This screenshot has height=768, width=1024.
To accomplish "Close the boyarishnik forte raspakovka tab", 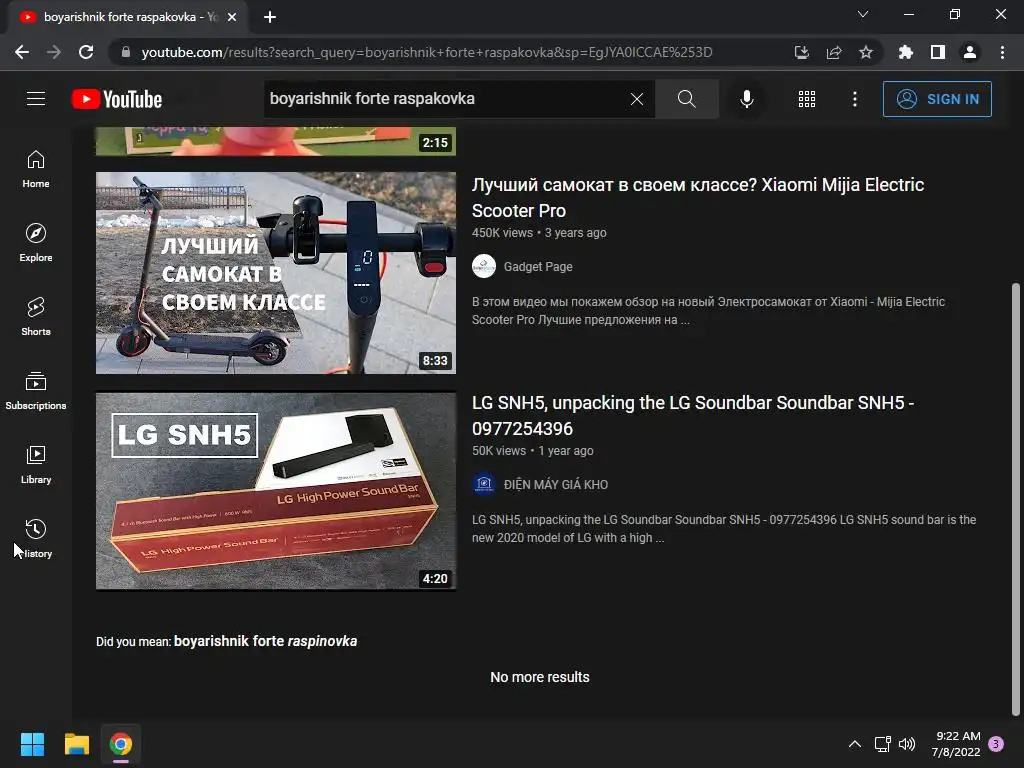I will pos(232,17).
